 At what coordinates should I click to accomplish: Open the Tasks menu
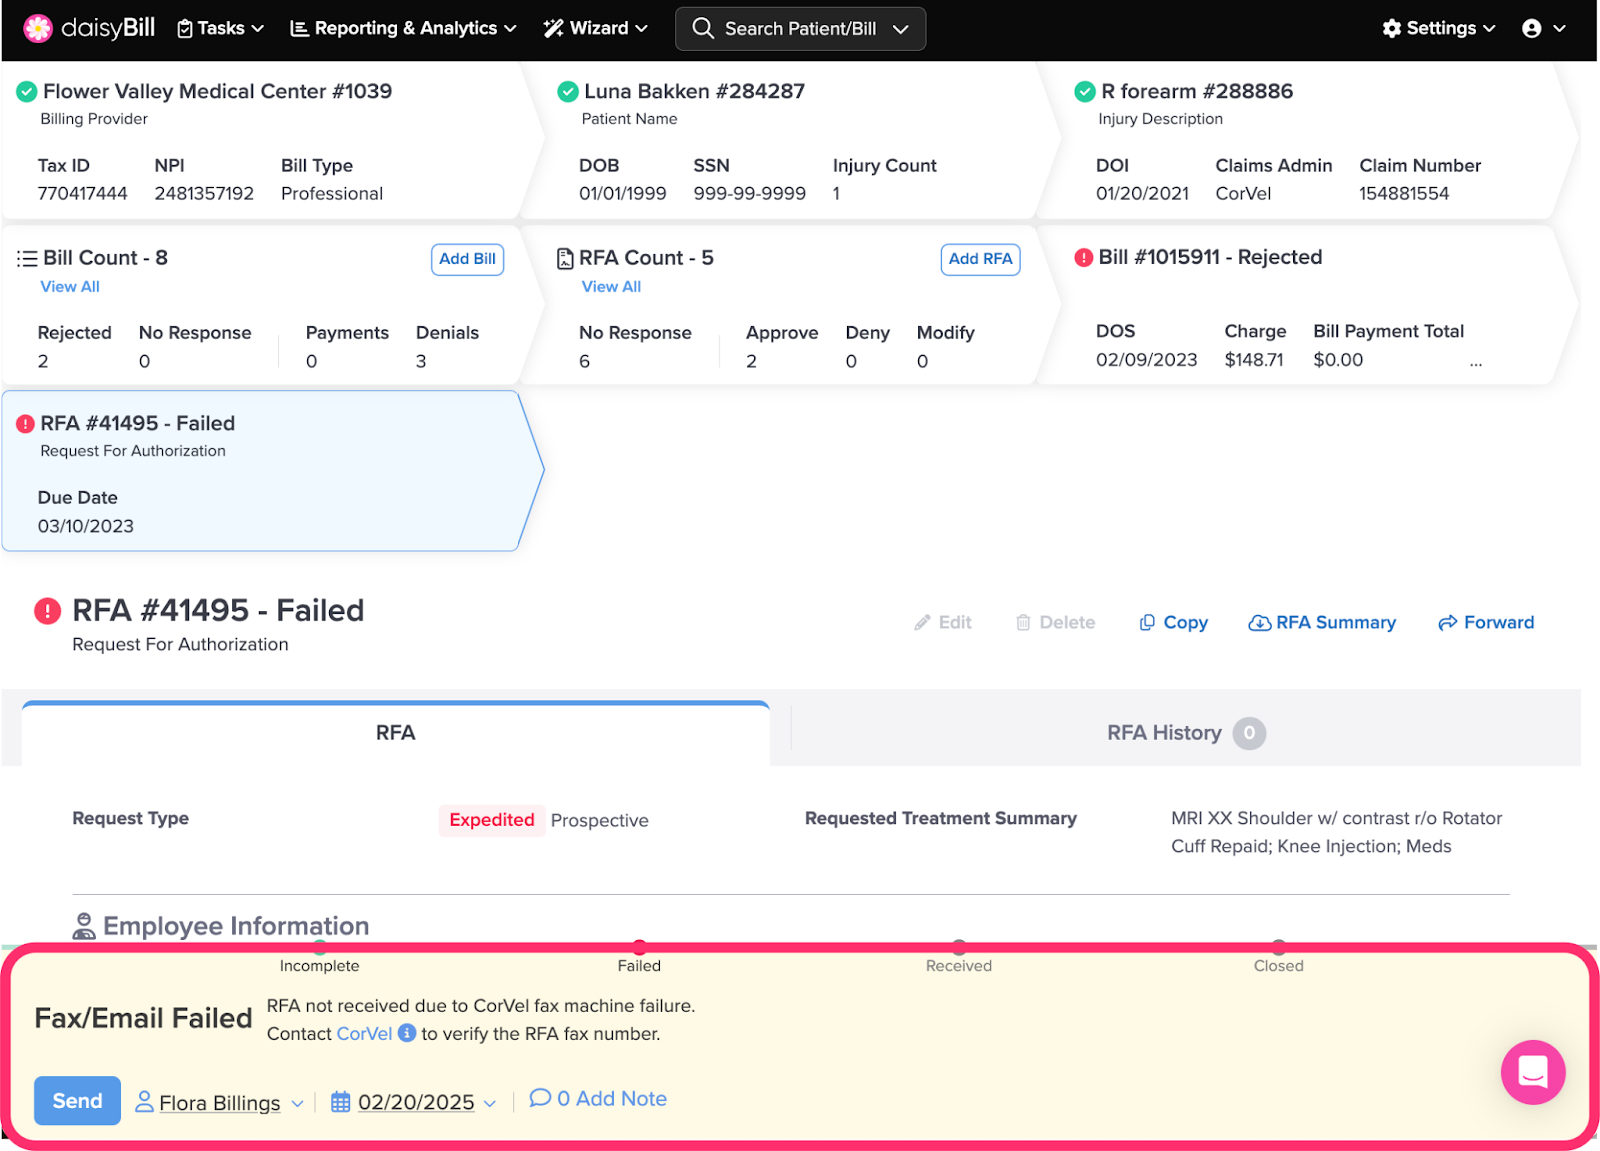[220, 28]
